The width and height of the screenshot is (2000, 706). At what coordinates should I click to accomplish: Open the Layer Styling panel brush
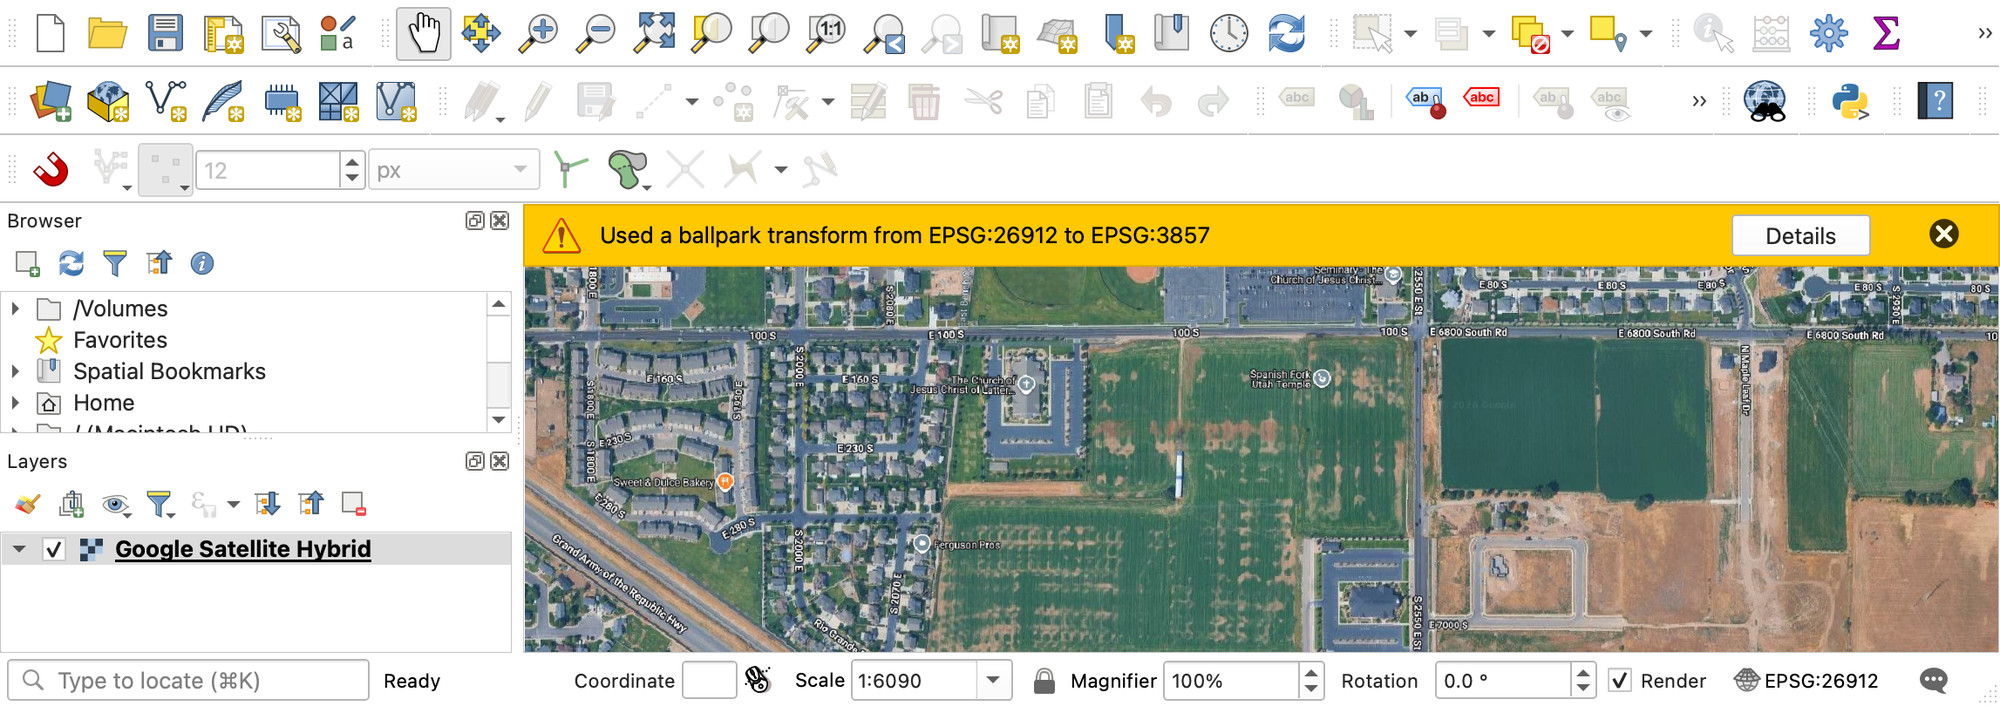pos(27,504)
